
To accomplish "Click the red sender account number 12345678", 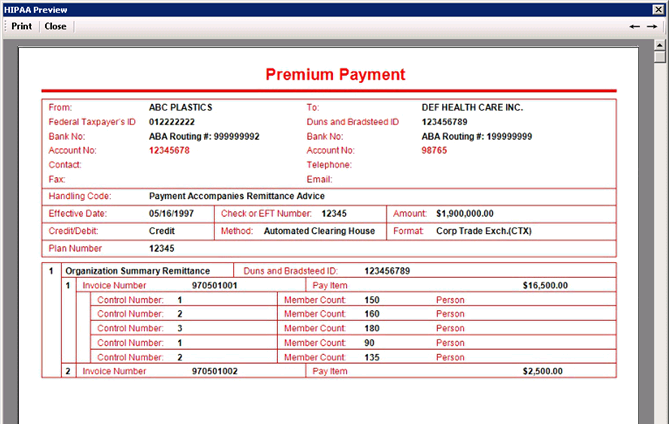I will [x=169, y=150].
